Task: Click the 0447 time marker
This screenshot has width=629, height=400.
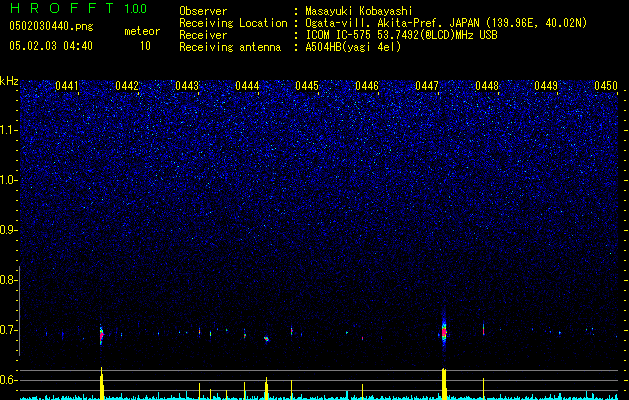Action: pos(427,86)
